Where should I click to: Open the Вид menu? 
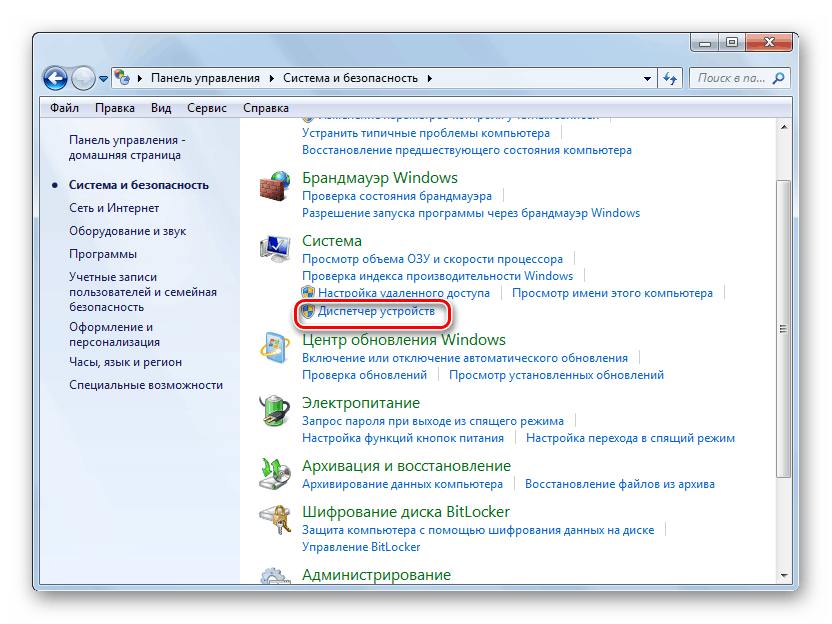point(161,108)
